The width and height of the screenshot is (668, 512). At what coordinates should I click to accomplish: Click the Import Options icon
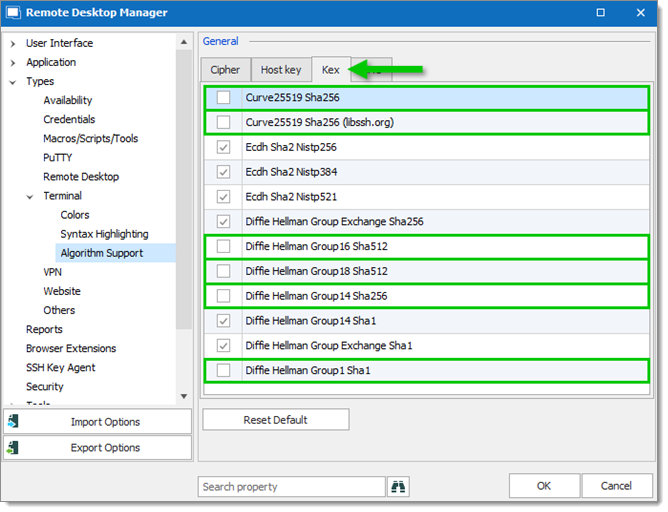[13, 421]
